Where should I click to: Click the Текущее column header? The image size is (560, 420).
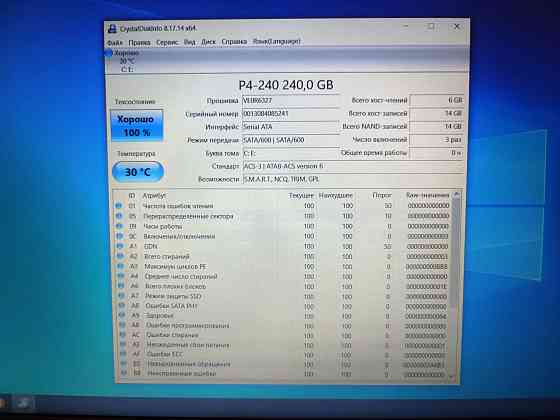tap(301, 196)
